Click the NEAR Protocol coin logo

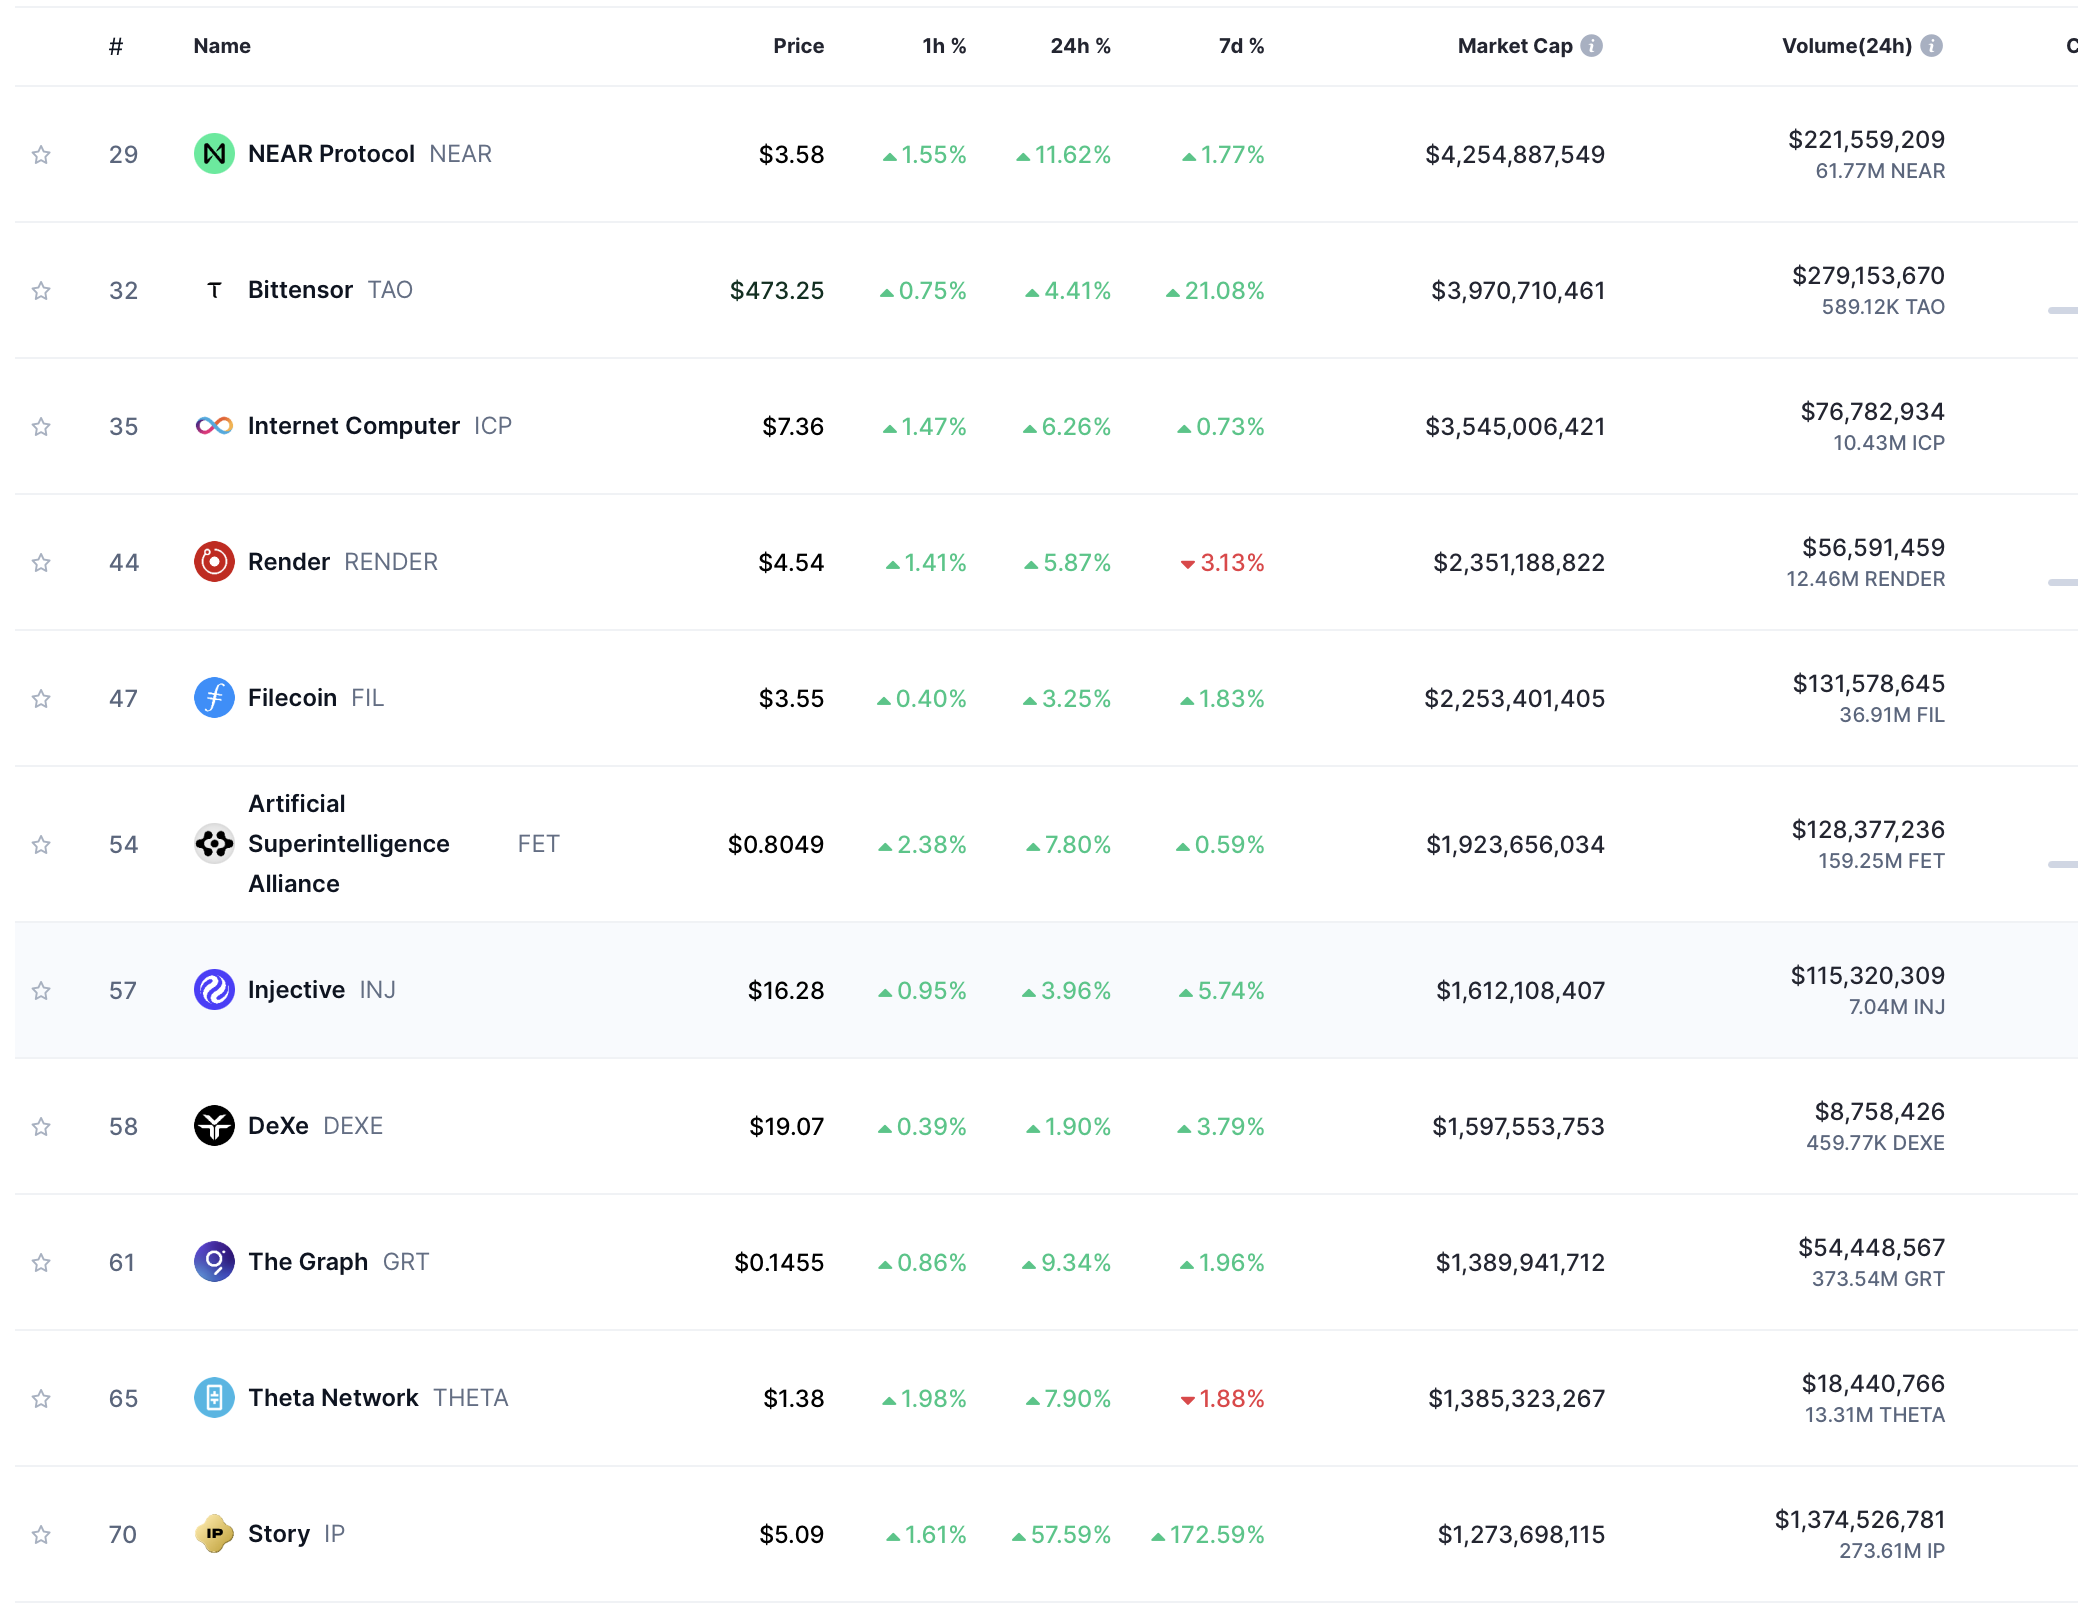(x=213, y=154)
